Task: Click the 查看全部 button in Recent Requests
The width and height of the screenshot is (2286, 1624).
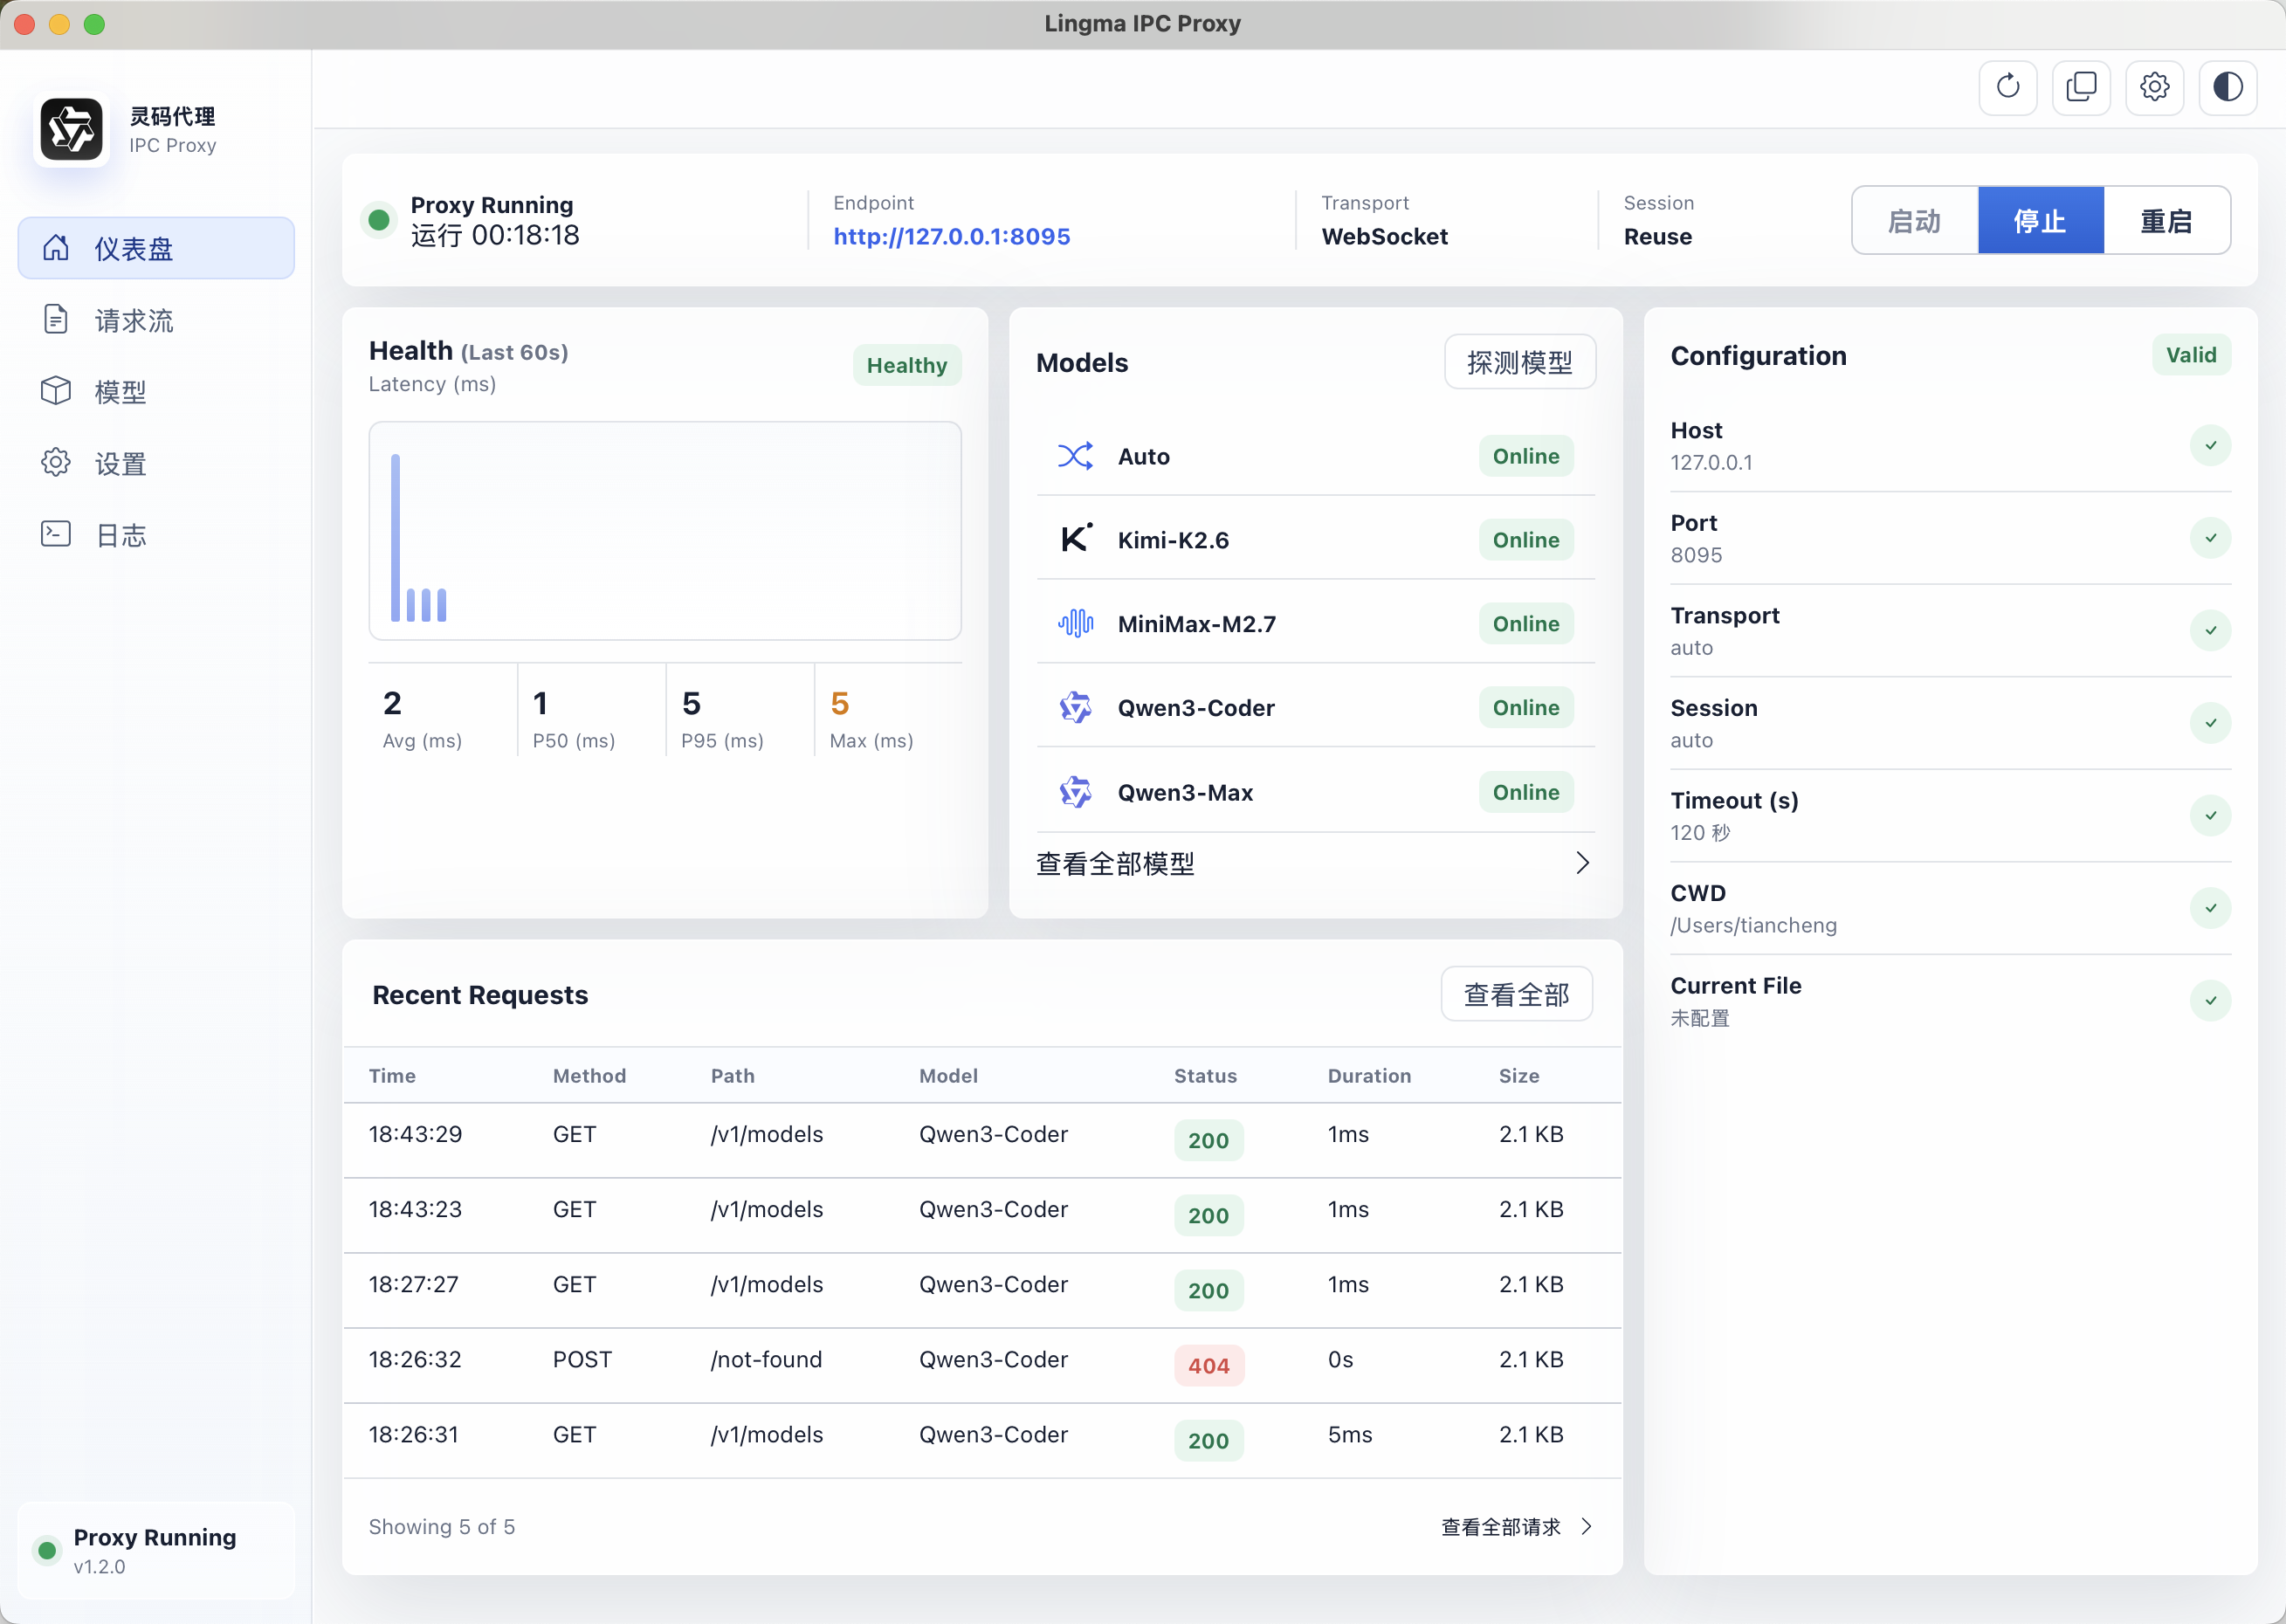Action: [1516, 994]
